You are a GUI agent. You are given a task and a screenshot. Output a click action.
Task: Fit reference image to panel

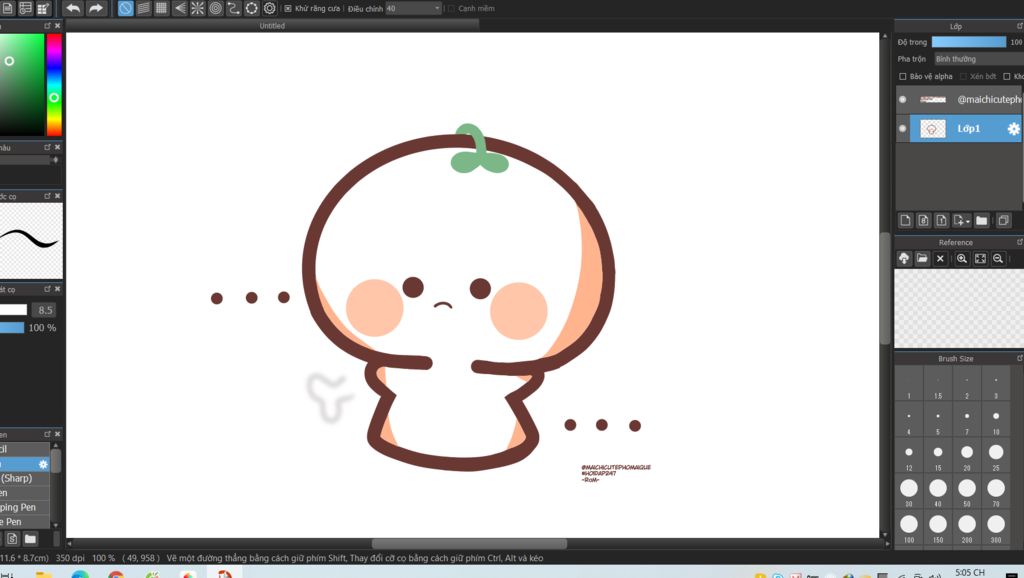tap(980, 259)
